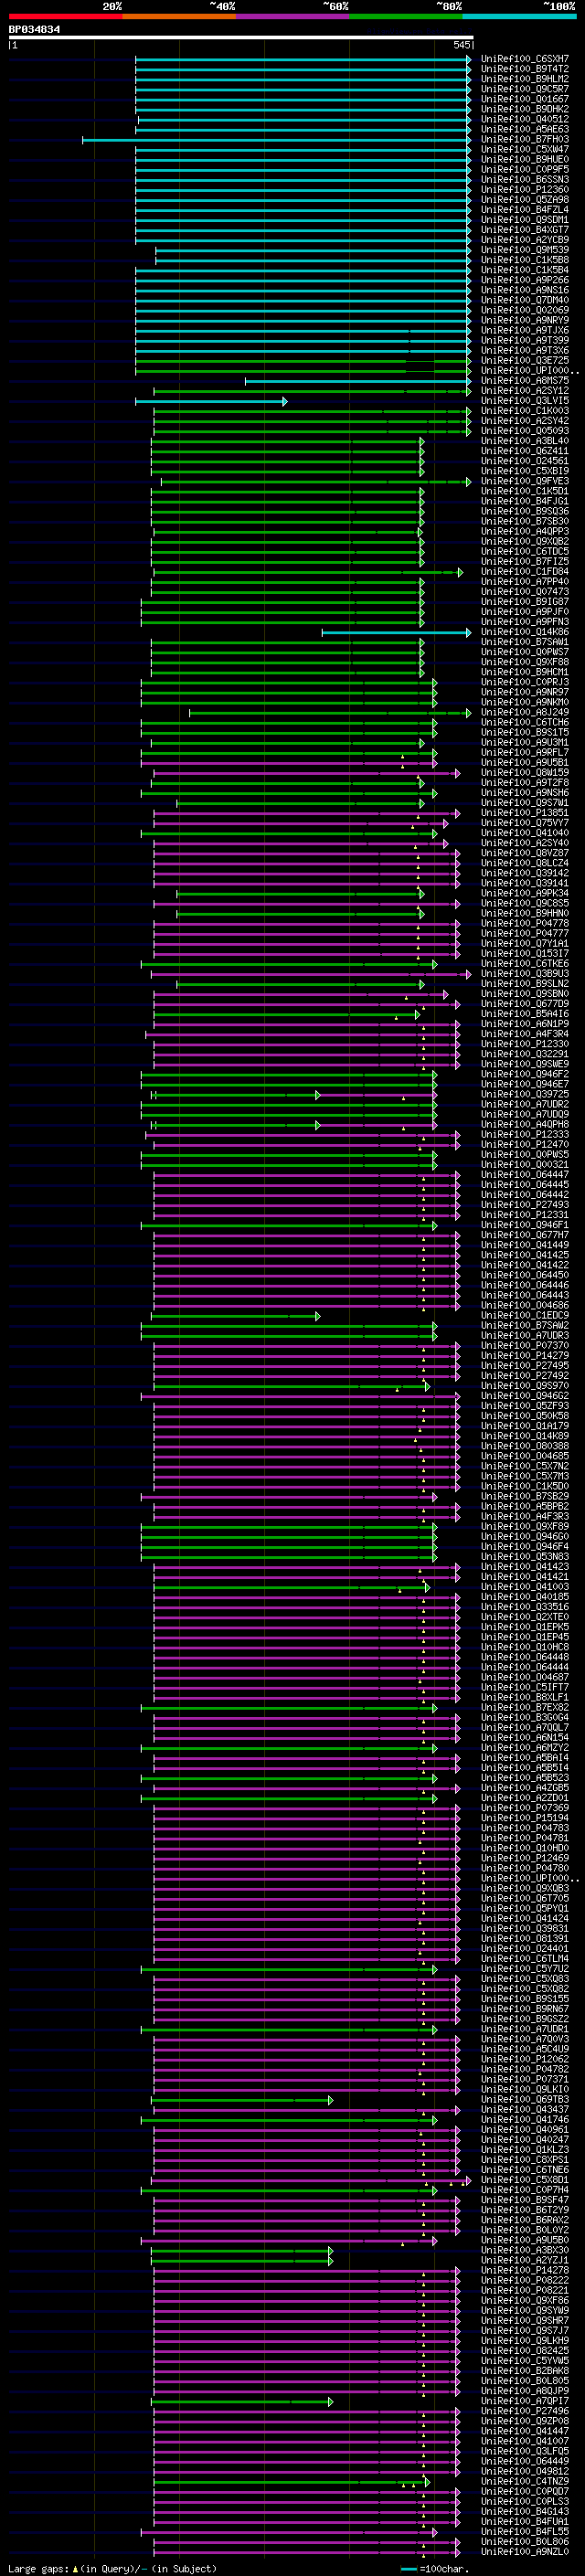The height and width of the screenshot is (2576, 585).
Task: Click the orange ~40% identity legend segment
Action: point(179,16)
